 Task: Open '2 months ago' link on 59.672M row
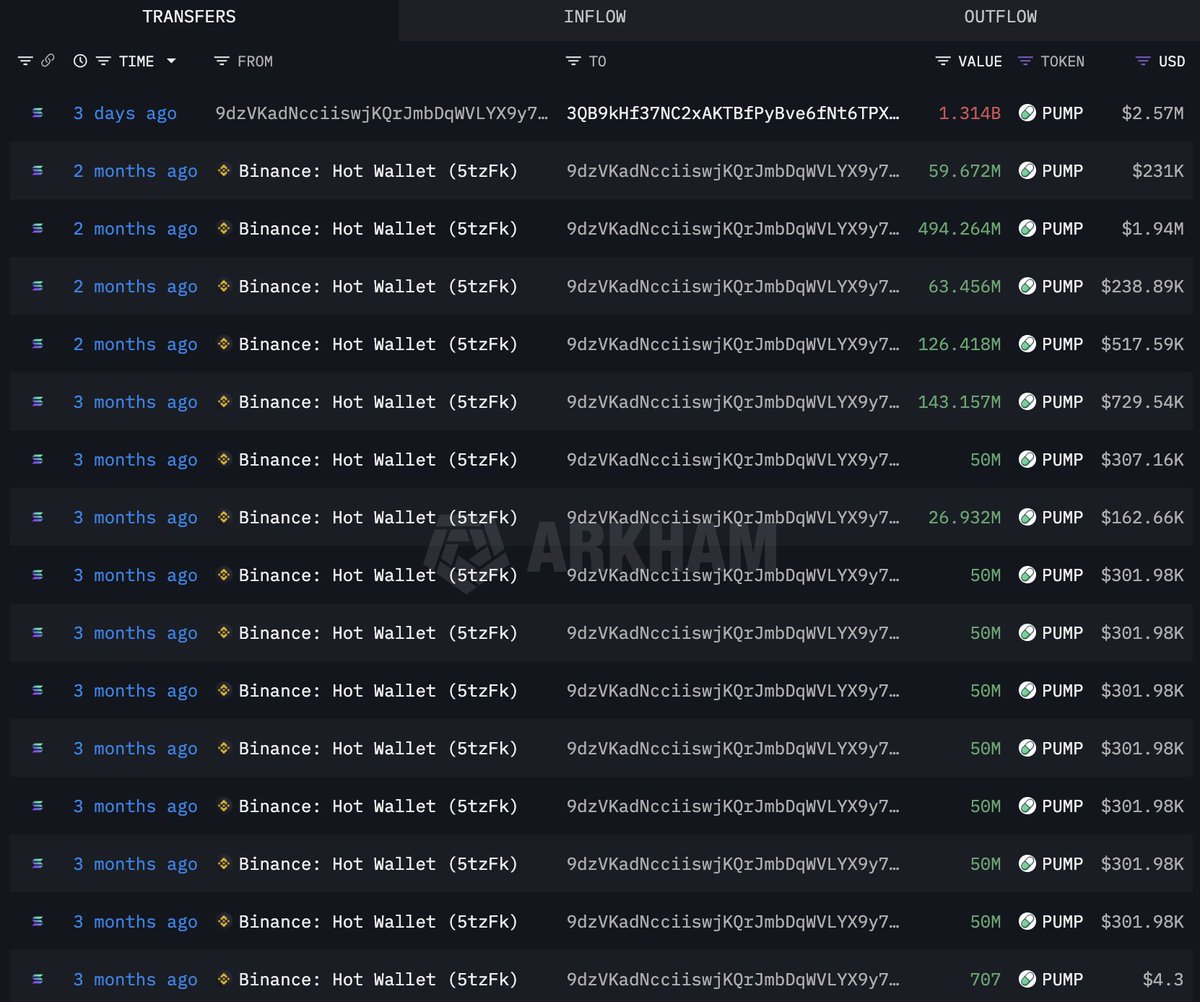point(135,171)
